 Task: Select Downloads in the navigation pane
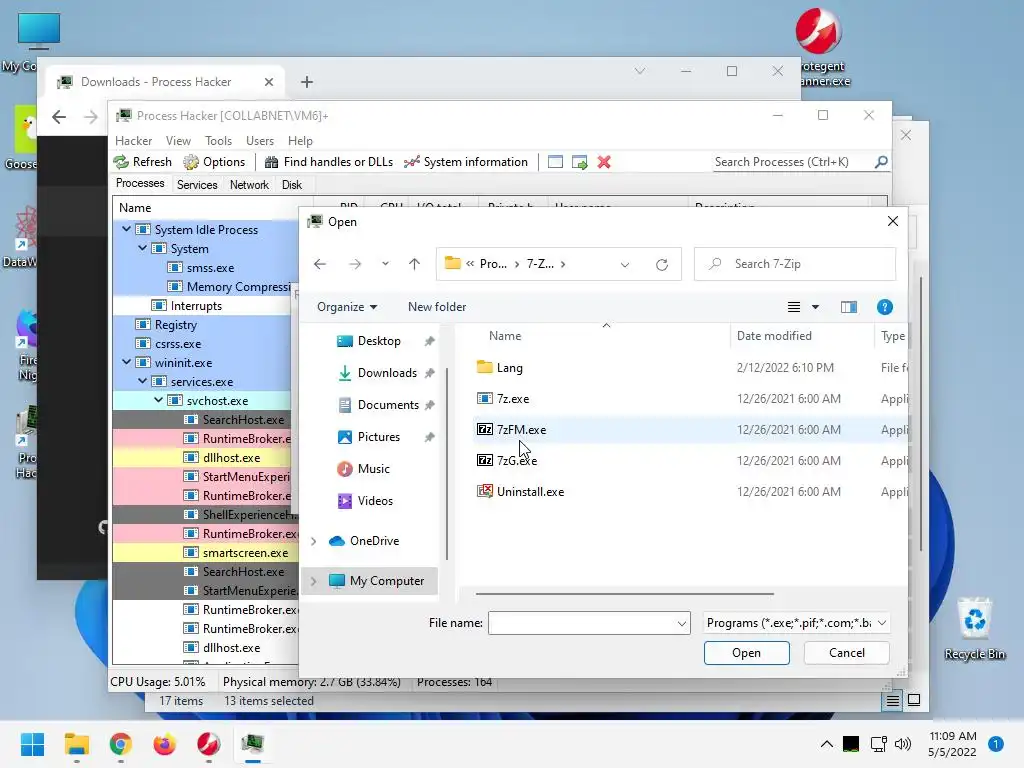pyautogui.click(x=387, y=373)
